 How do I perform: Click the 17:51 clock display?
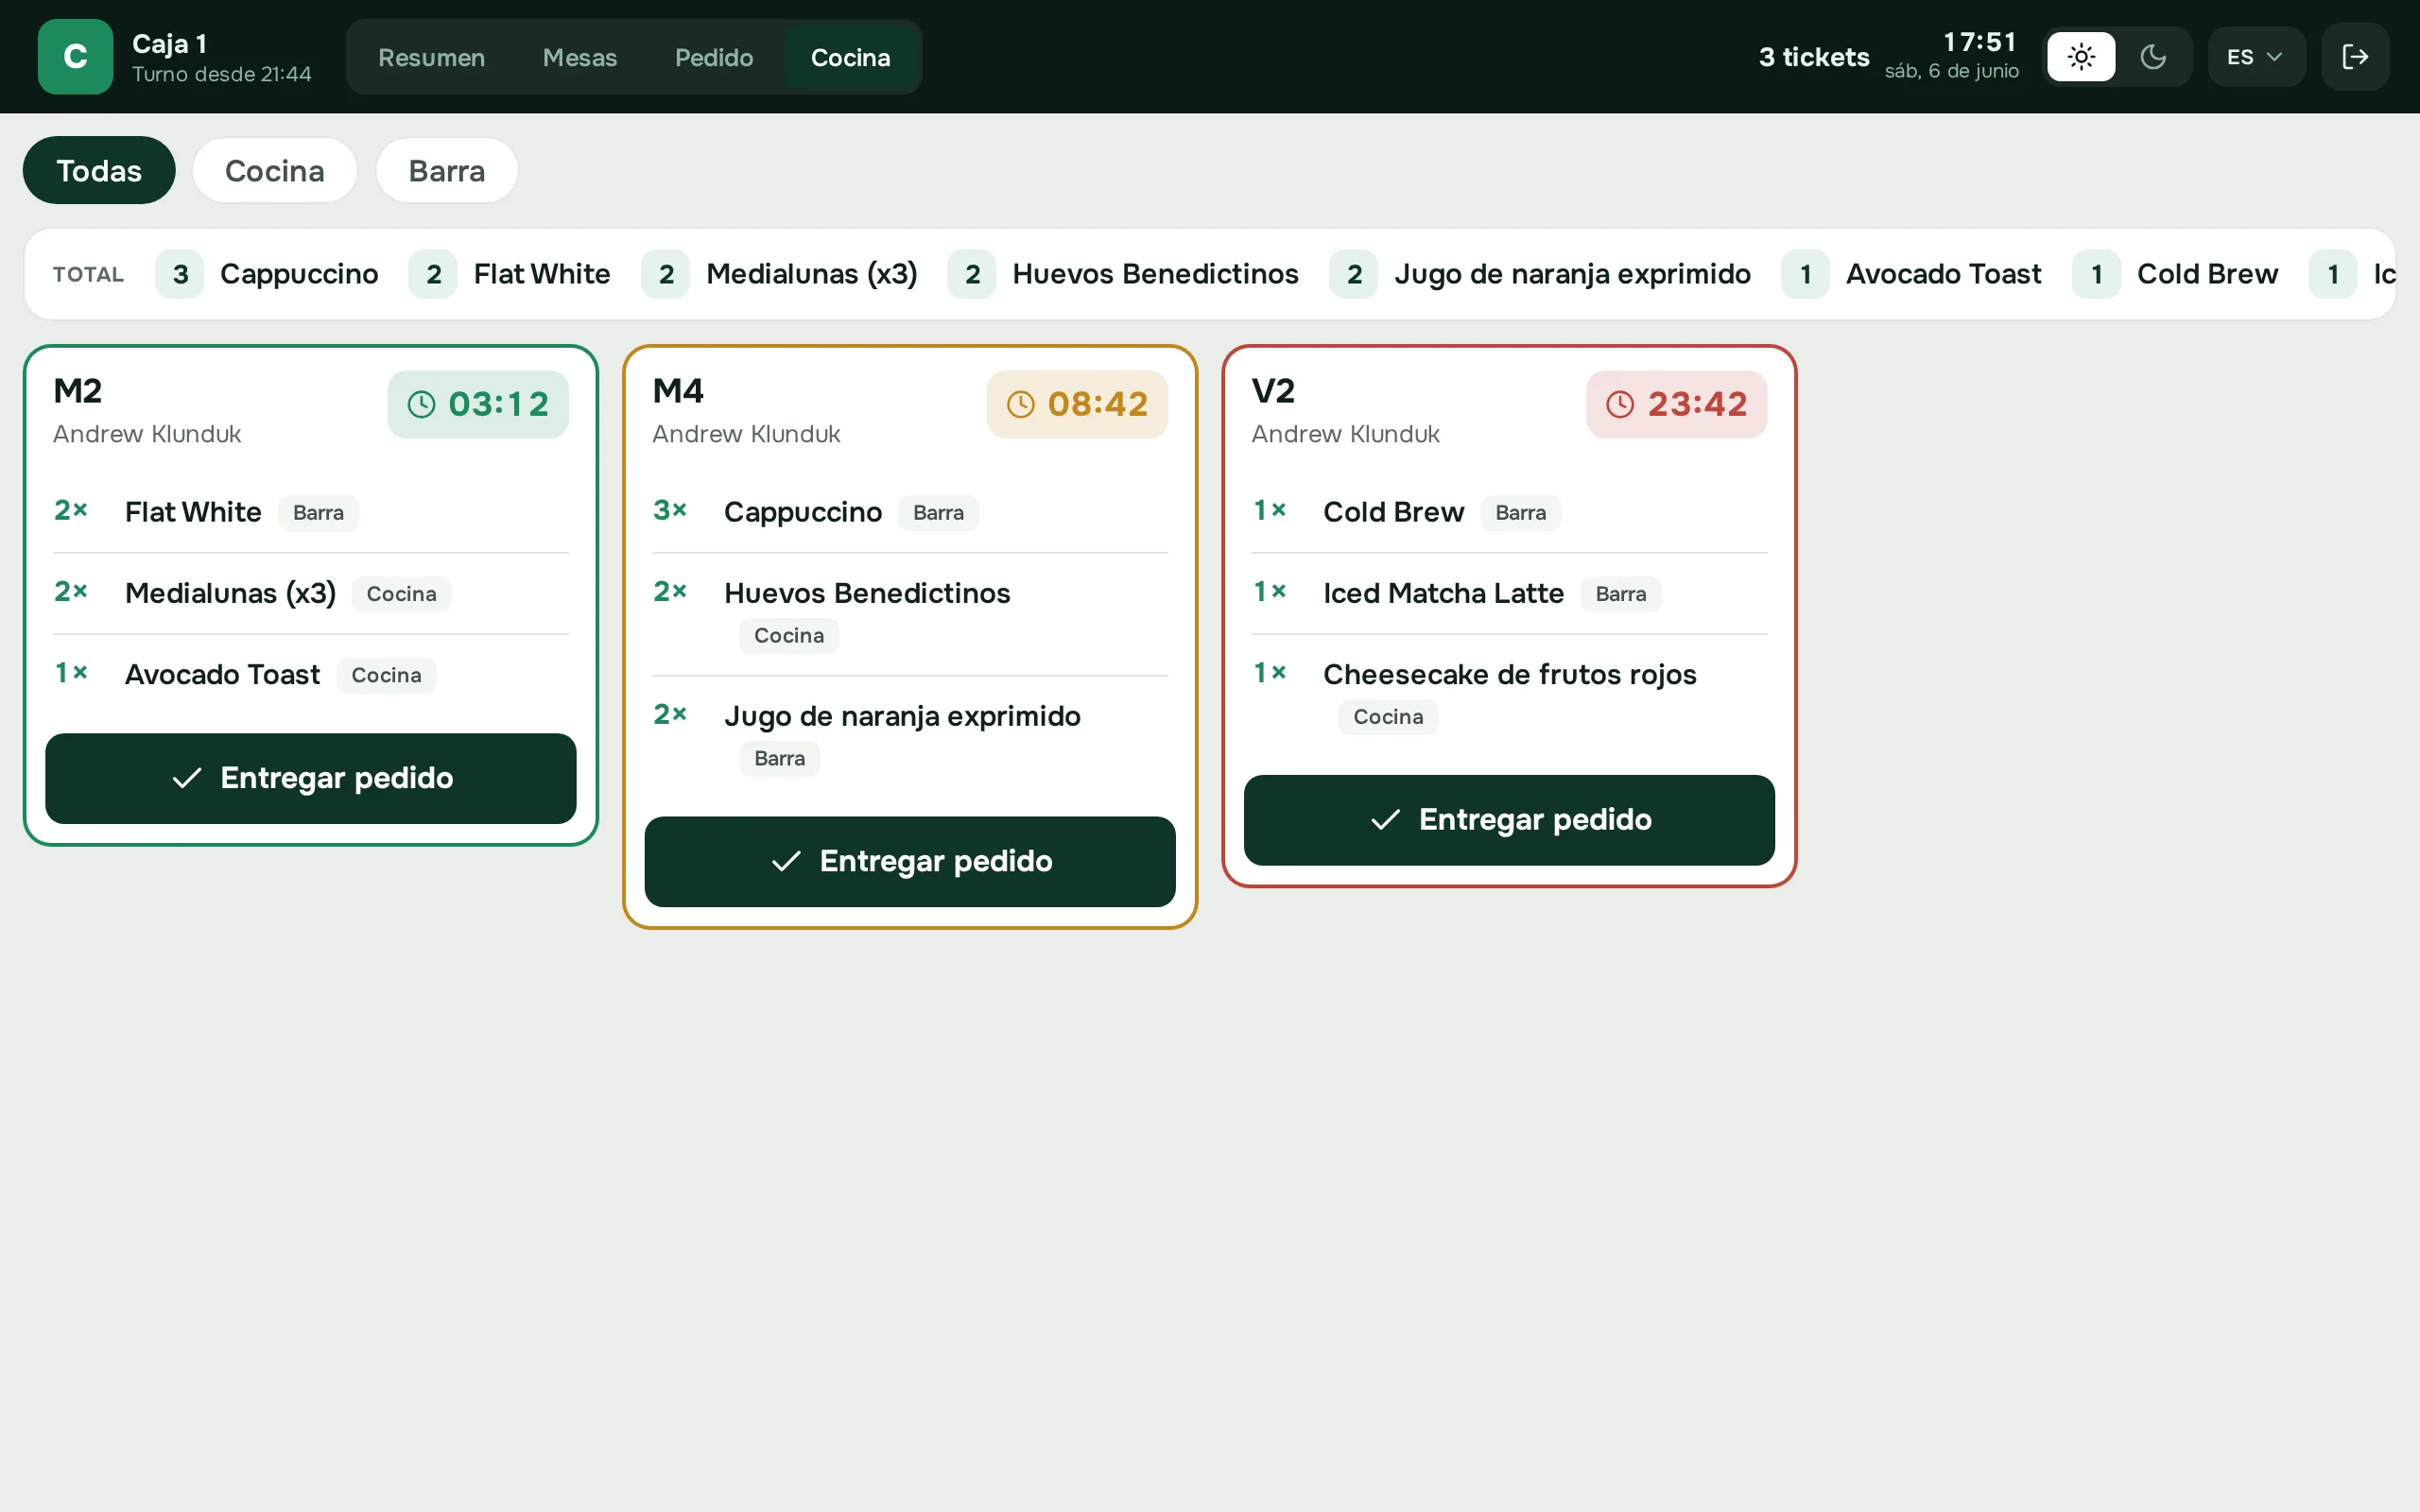(1979, 42)
